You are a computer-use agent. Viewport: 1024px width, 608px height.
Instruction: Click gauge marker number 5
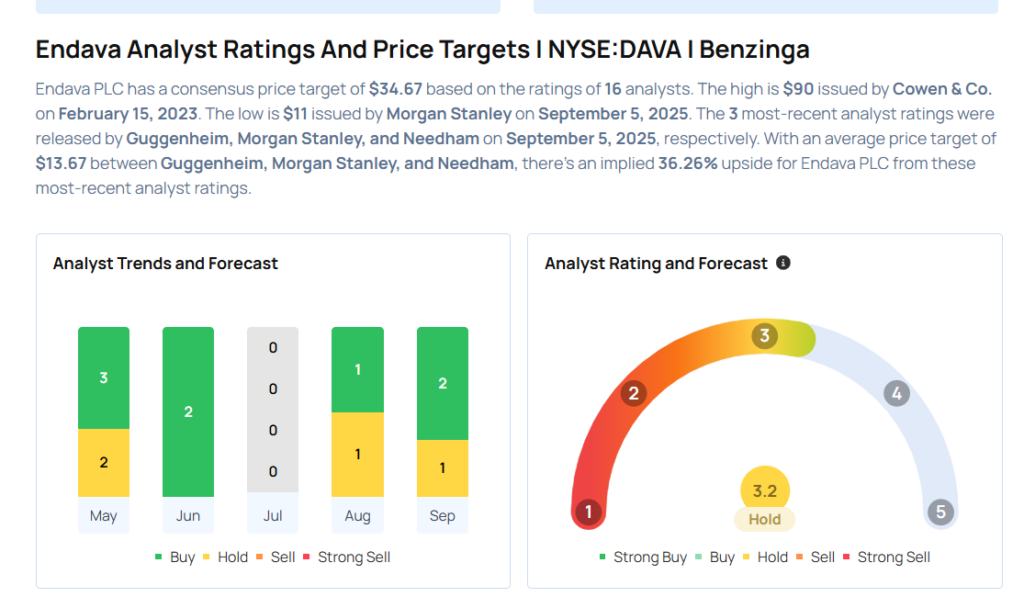tap(940, 513)
